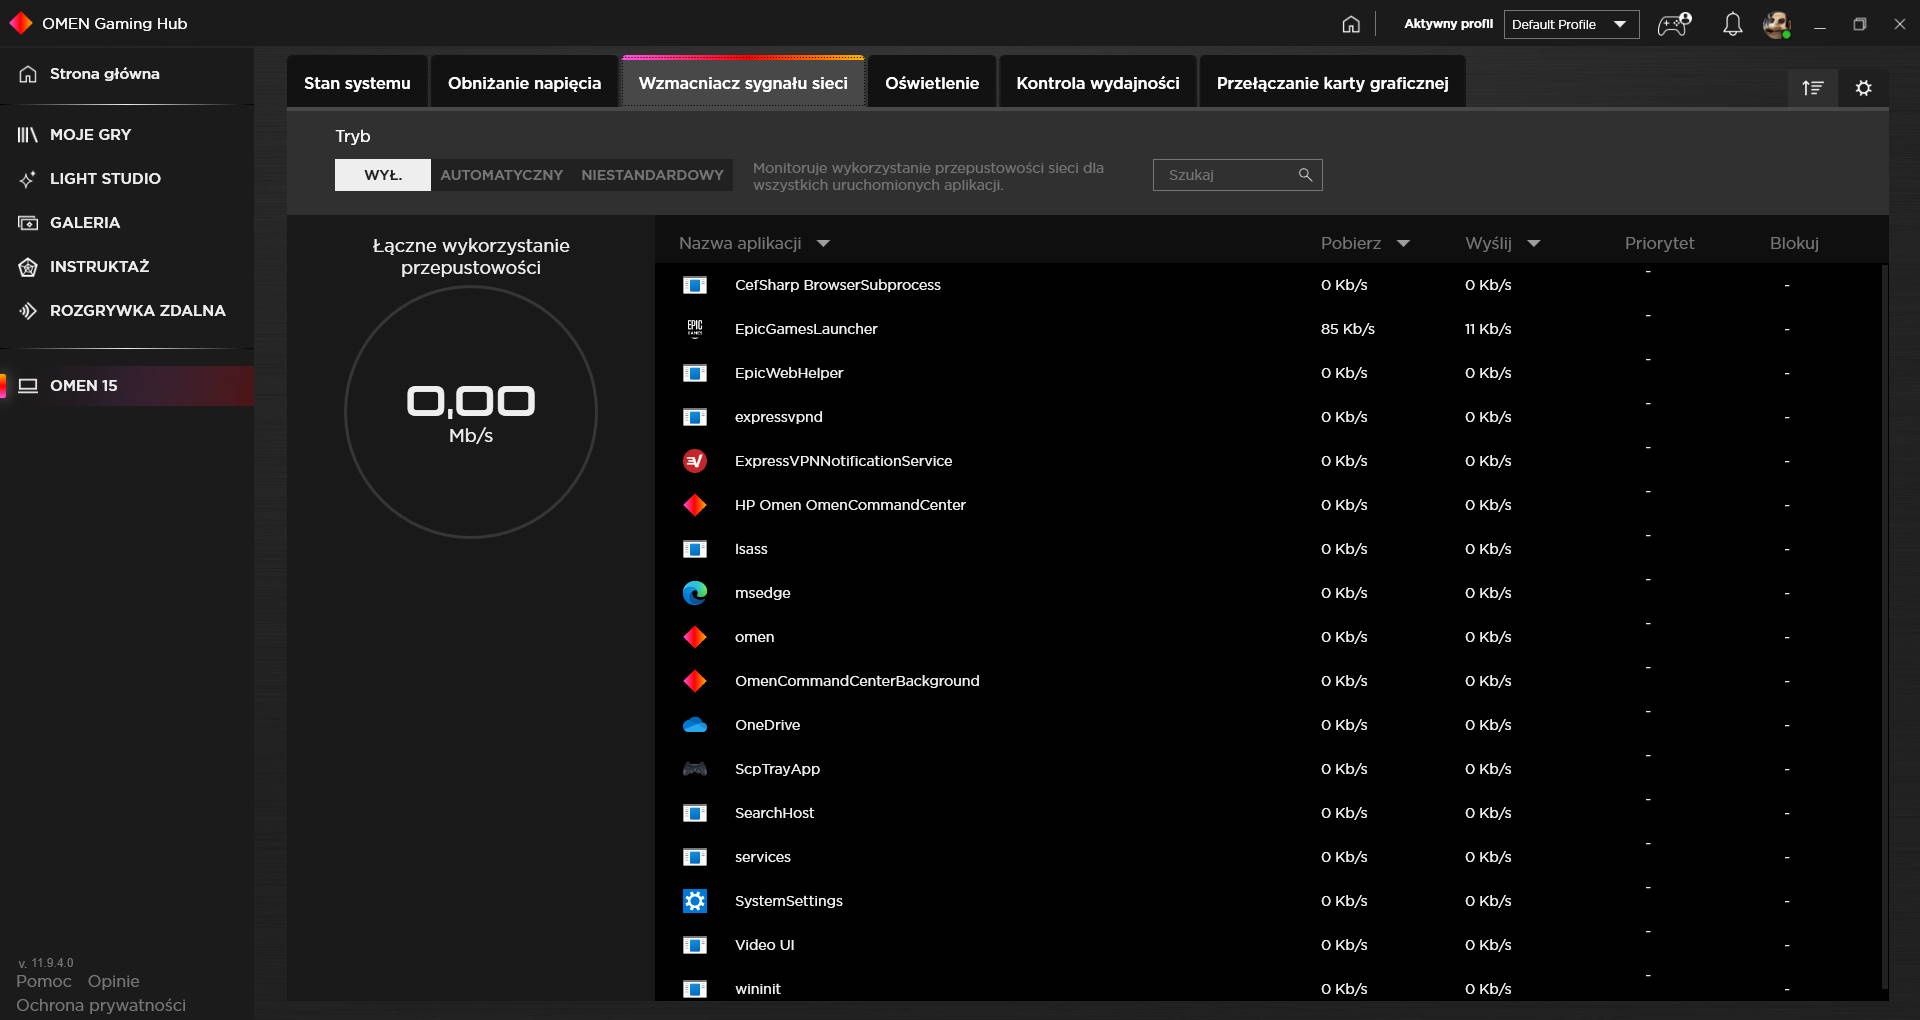Click the OneDrive cloud icon
The height and width of the screenshot is (1020, 1920).
click(695, 725)
